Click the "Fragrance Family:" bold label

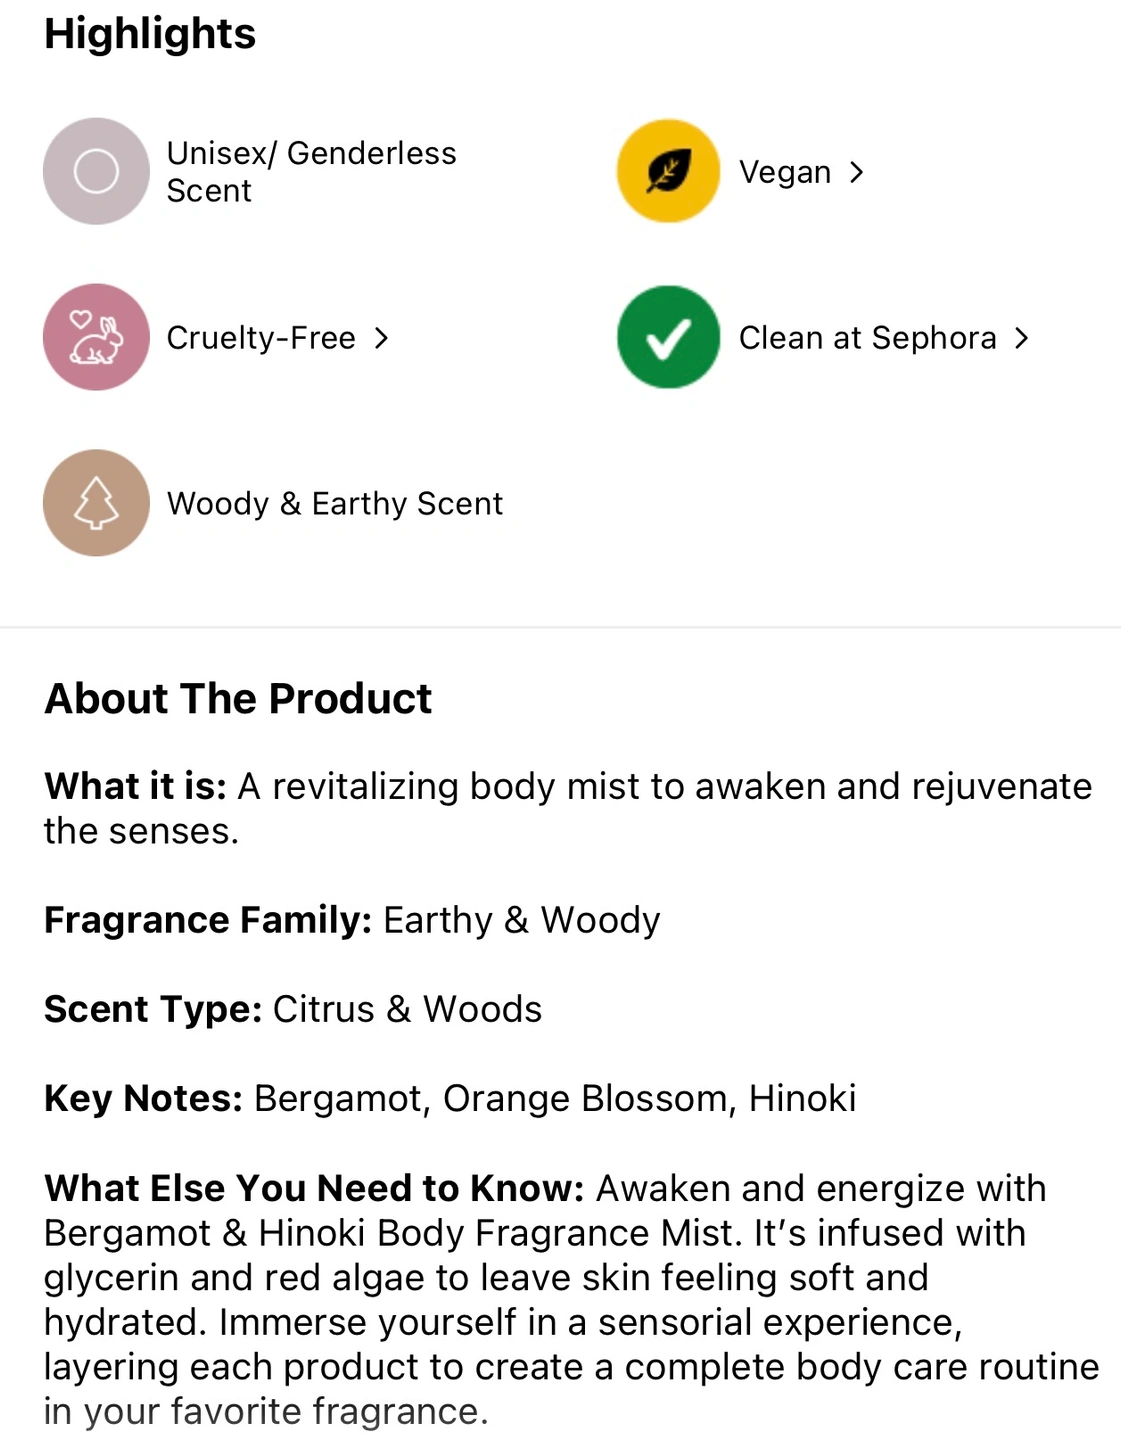click(x=208, y=920)
